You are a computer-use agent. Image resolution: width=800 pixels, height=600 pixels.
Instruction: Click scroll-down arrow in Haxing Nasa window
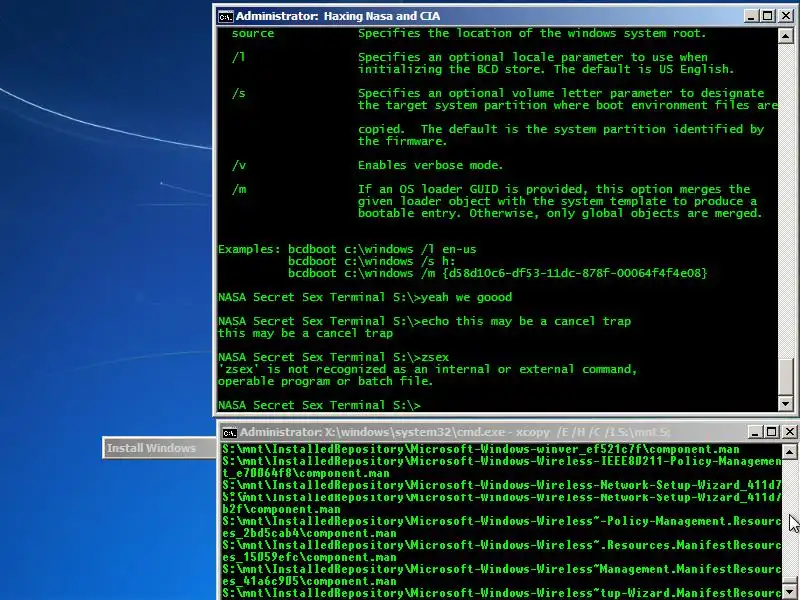[786, 404]
